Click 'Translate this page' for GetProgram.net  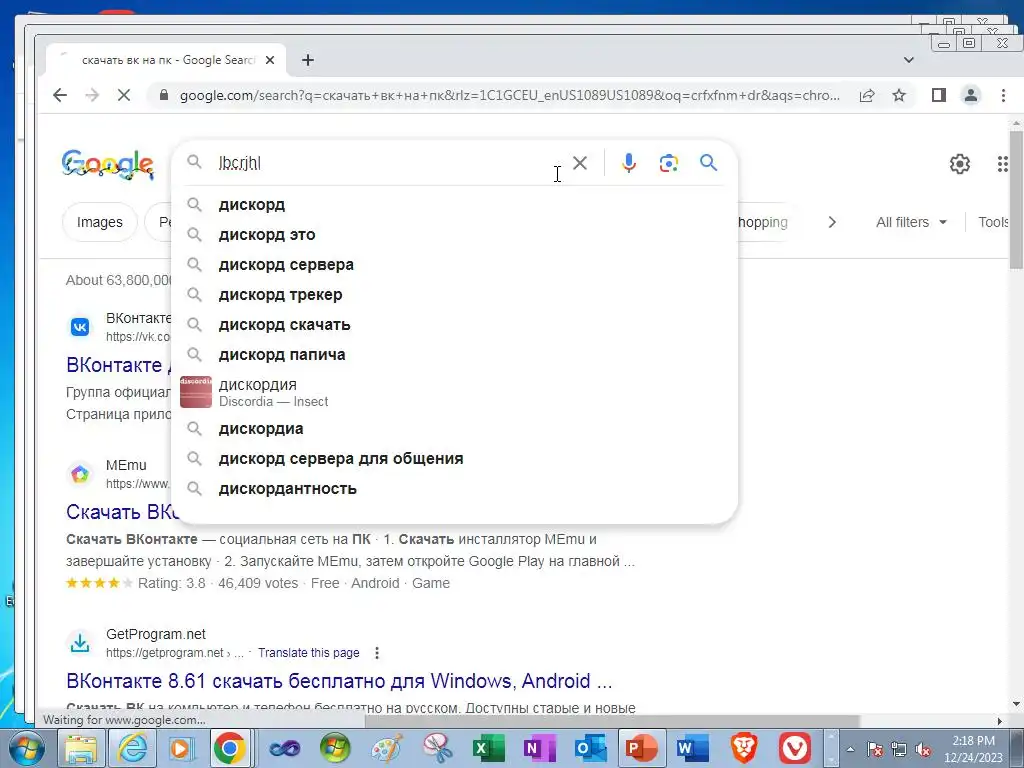point(308,653)
